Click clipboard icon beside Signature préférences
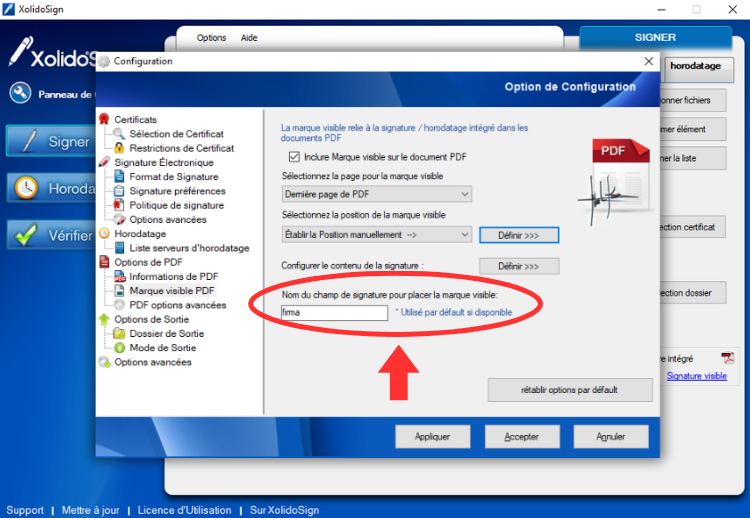The width and height of the screenshot is (750, 518). coord(119,191)
